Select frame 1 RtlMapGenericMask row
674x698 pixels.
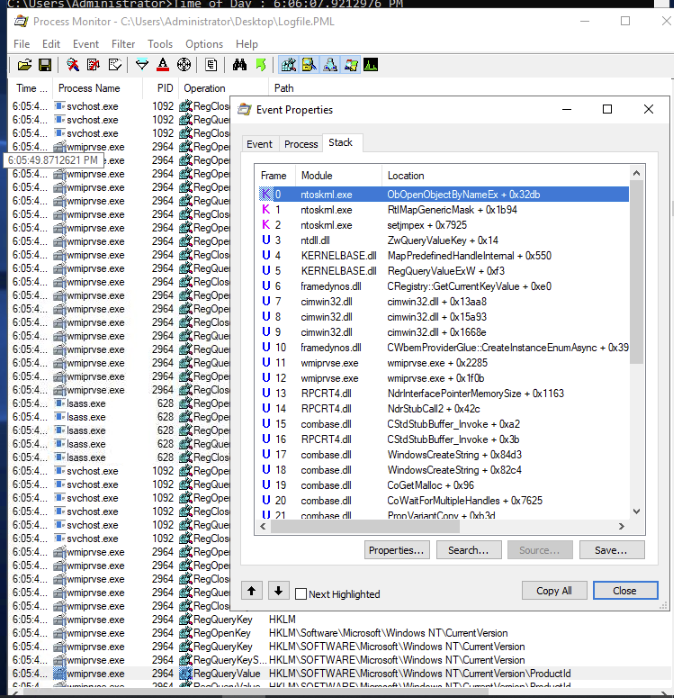point(443,210)
